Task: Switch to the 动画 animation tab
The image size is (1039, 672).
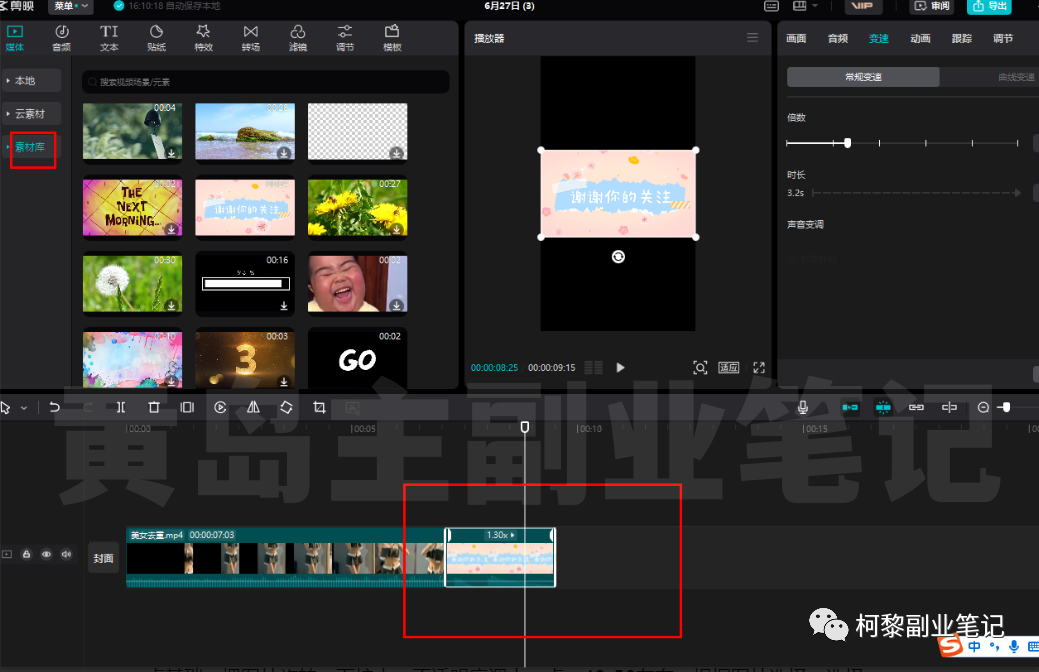Action: tap(920, 39)
